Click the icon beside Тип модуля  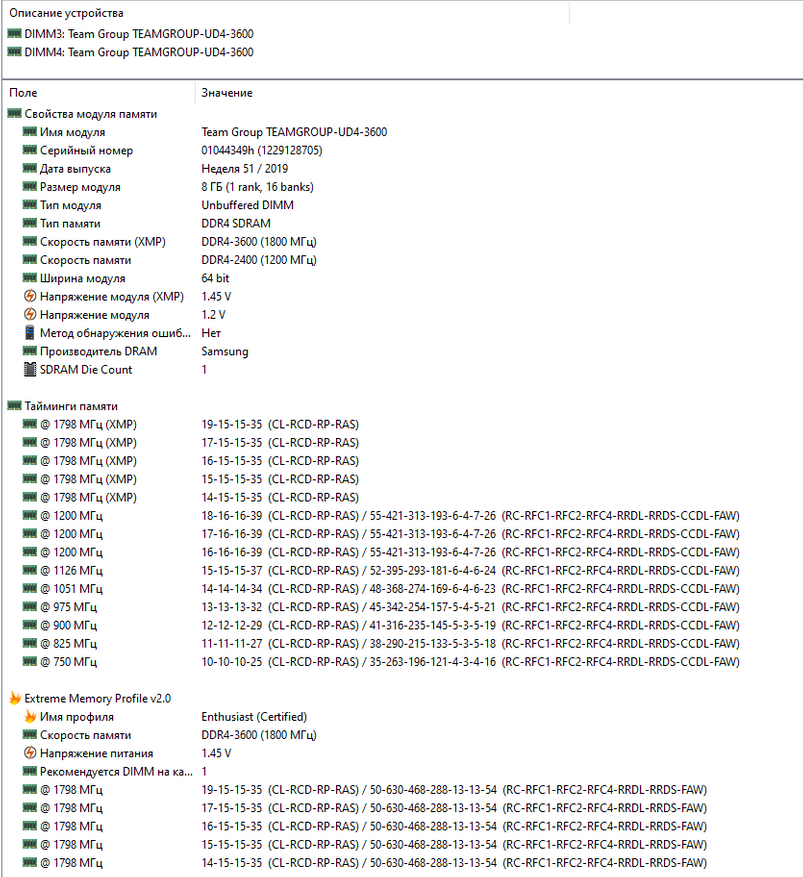tap(30, 205)
